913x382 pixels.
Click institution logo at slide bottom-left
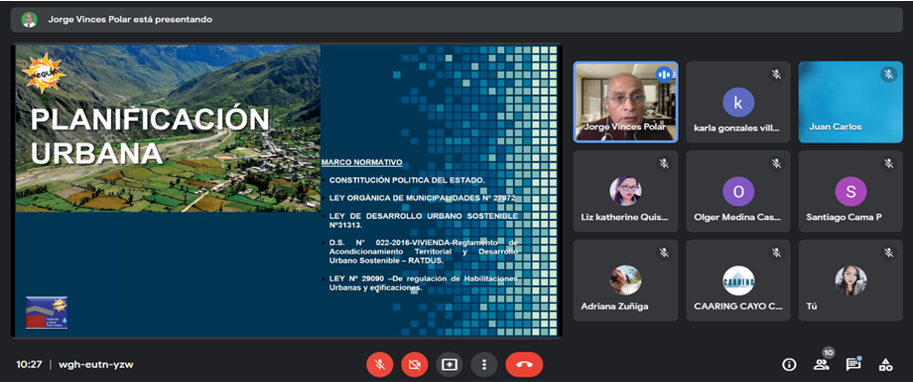pyautogui.click(x=47, y=313)
